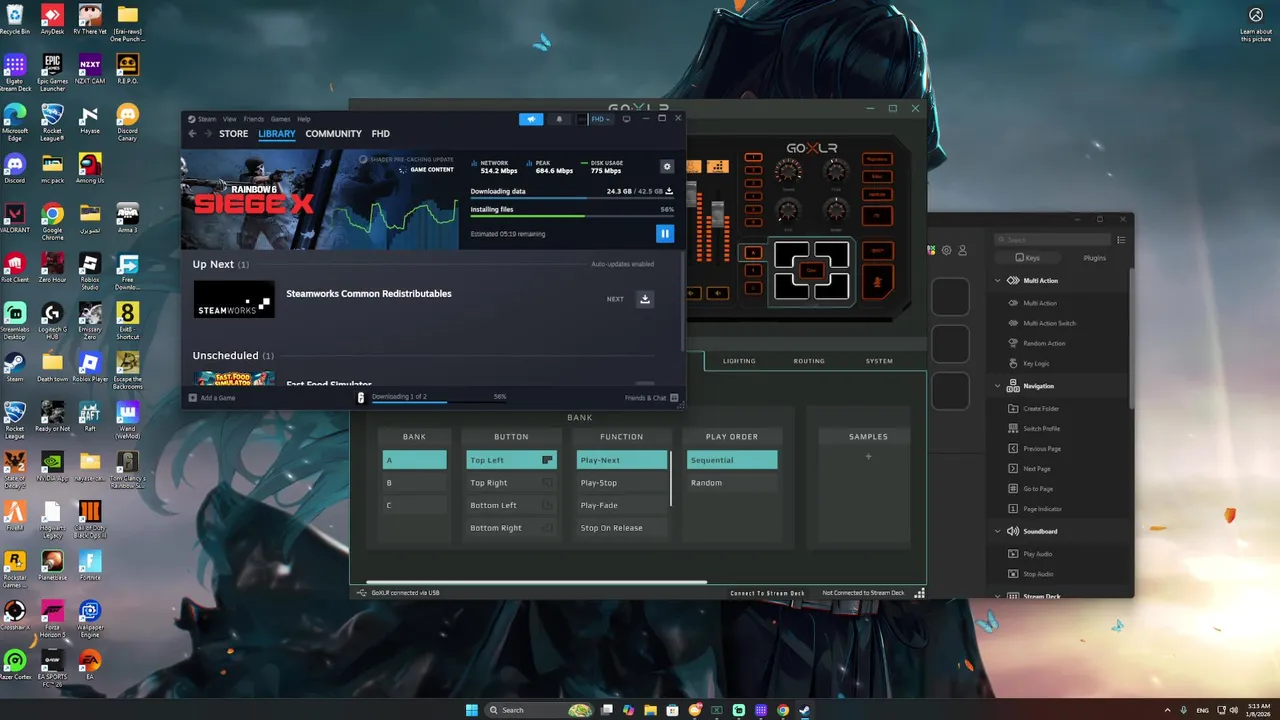The height and width of the screenshot is (720, 1280).
Task: Open the Steam Friends menu
Action: [254, 119]
